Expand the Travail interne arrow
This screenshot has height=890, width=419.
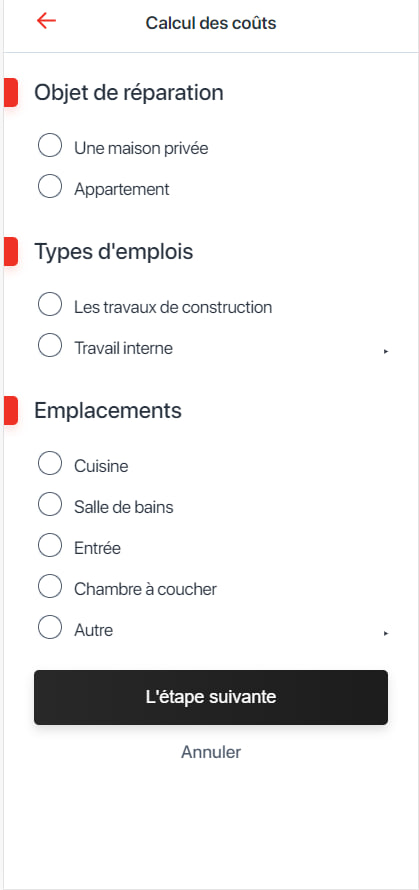coord(386,352)
